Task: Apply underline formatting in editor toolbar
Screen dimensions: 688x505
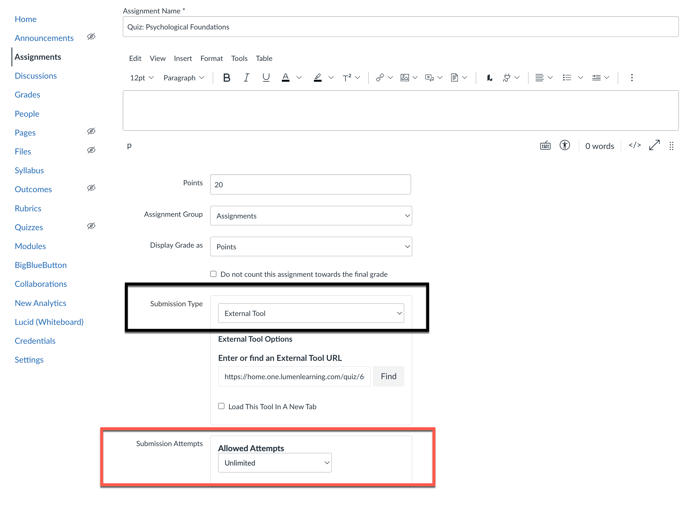Action: pyautogui.click(x=266, y=78)
